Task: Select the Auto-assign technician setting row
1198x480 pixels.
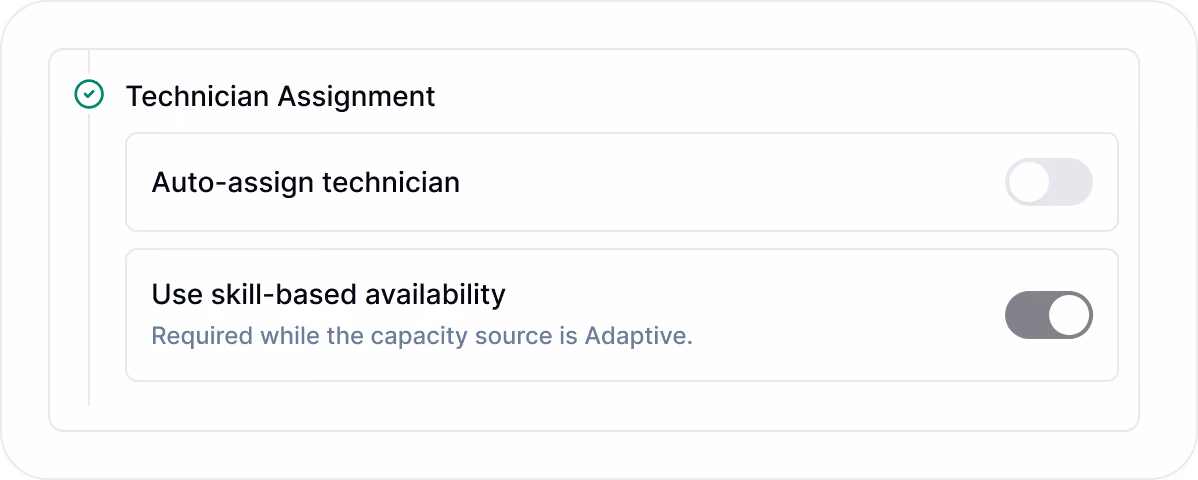Action: point(622,182)
